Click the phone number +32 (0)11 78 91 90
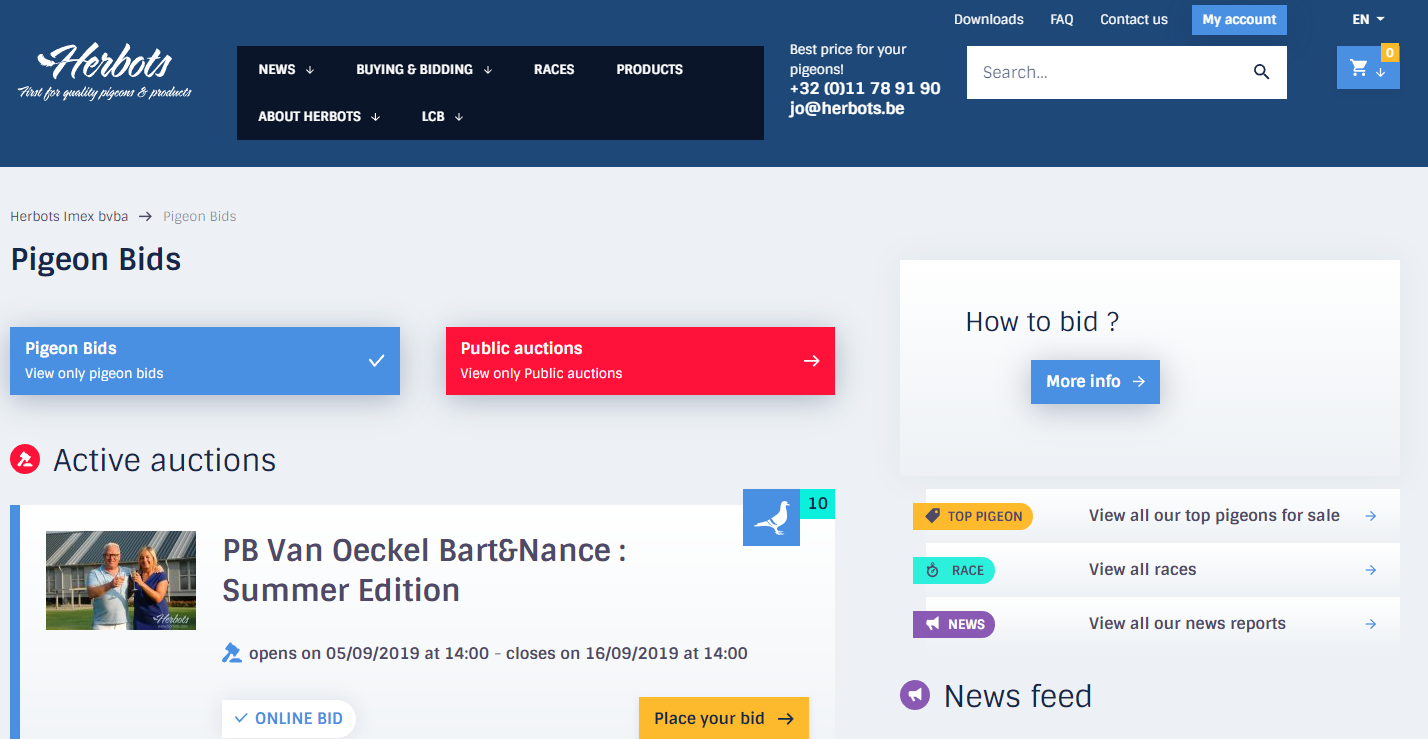Viewport: 1428px width, 739px height. (x=865, y=88)
